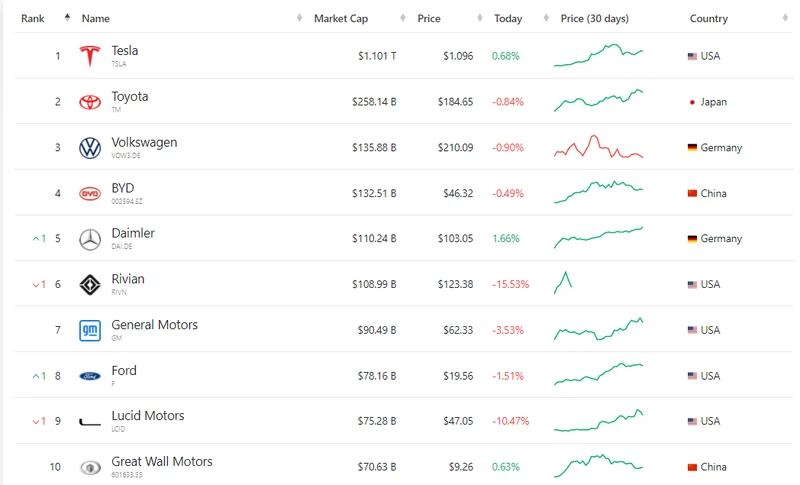This screenshot has width=800, height=485.
Task: Select Lucid Motors change -10.47%
Action: click(x=510, y=421)
